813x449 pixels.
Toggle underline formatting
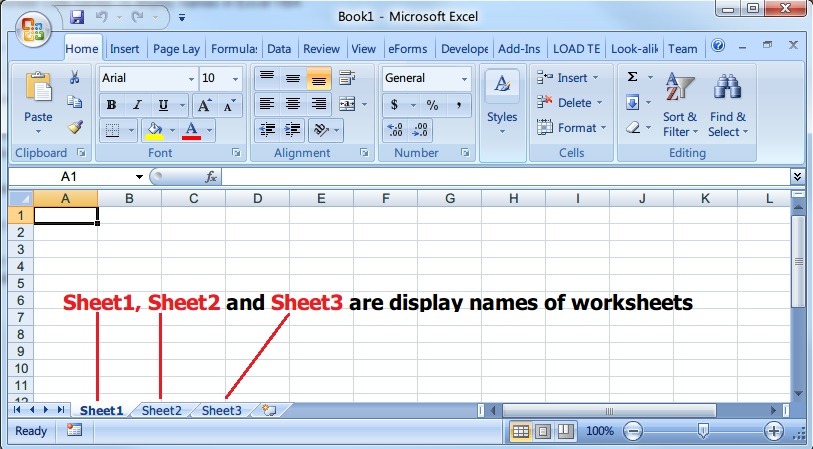163,105
